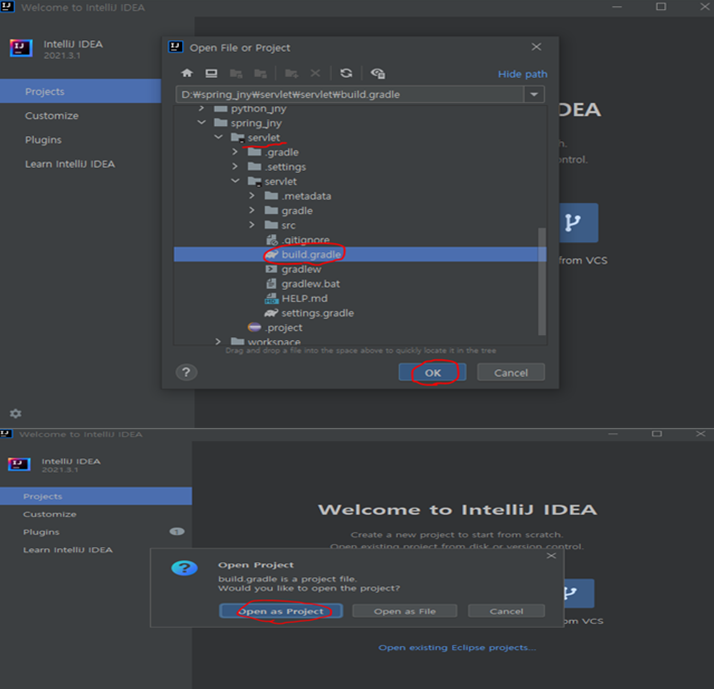Expand the workspace folder

tap(218, 342)
